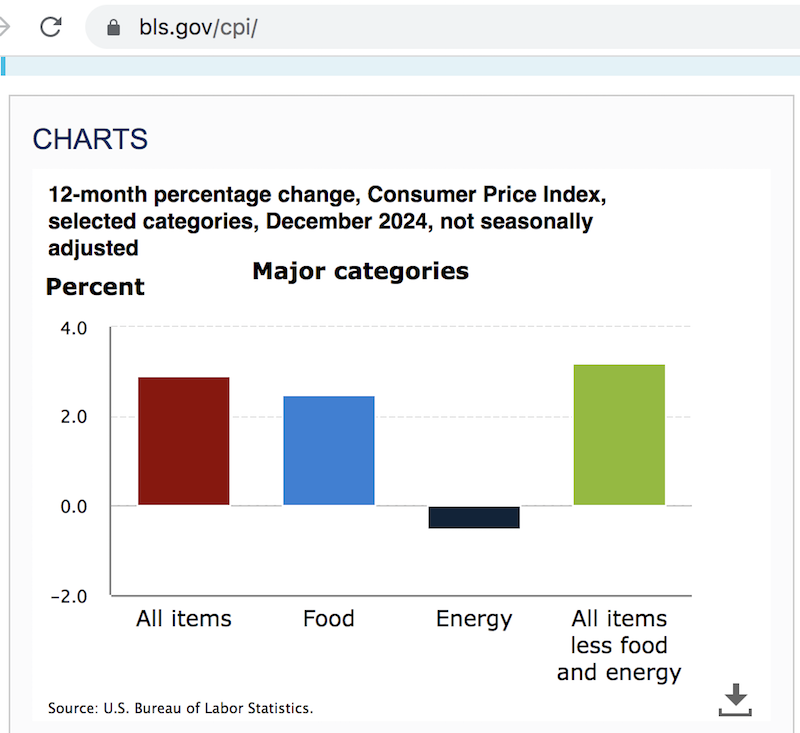
Task: Click the refresh icon next to the URL bar
Action: [x=50, y=26]
